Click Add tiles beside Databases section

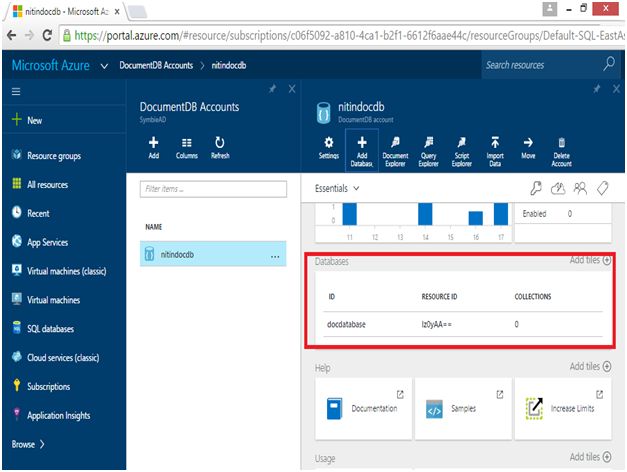pos(590,260)
